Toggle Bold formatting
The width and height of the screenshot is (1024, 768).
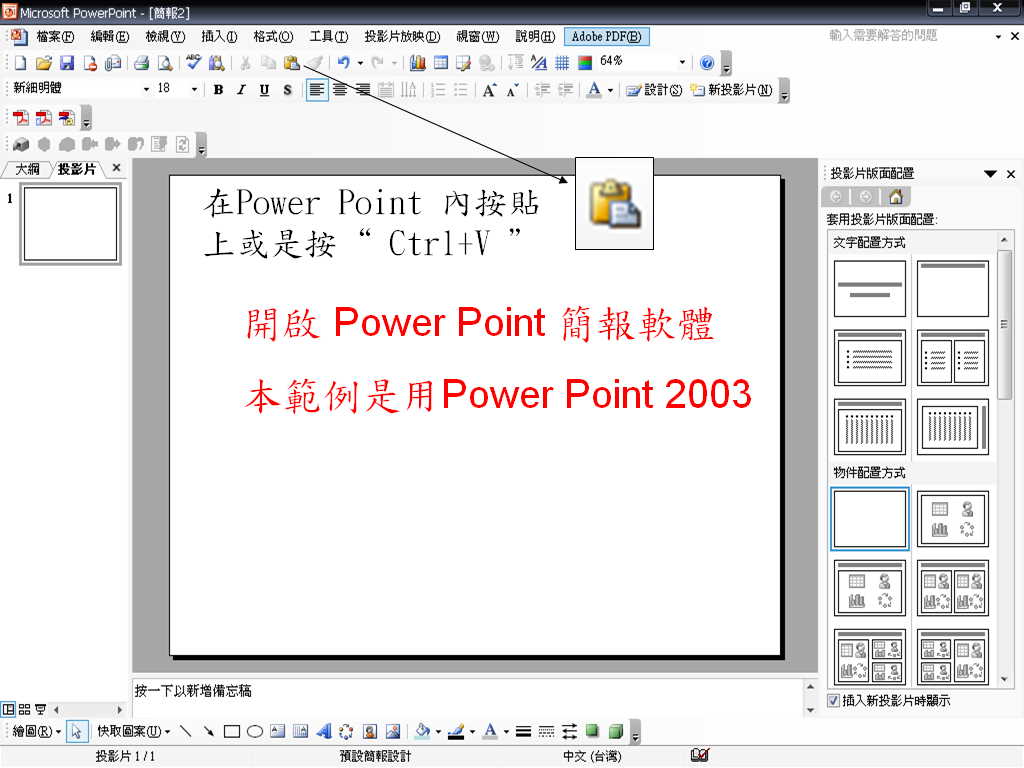click(x=218, y=90)
